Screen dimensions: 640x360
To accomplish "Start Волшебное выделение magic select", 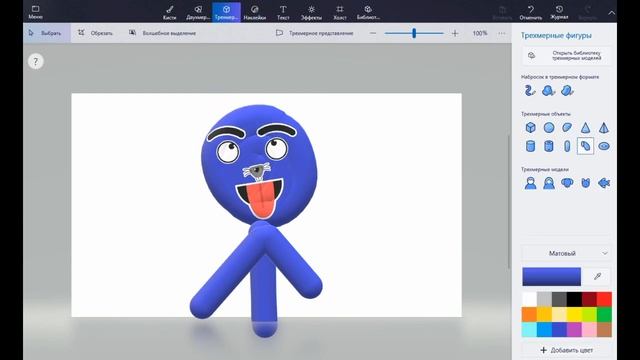I will click(162, 33).
